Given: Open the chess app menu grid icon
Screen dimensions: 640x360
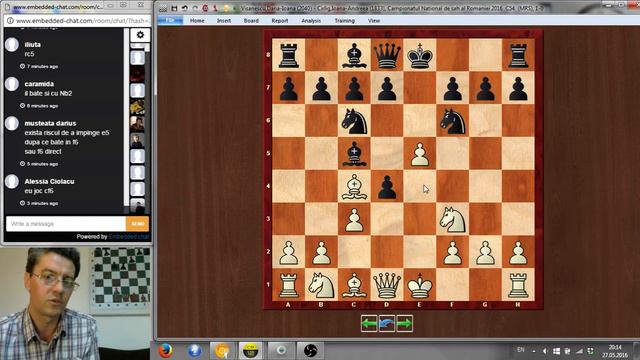Looking at the screenshot, I should pyautogui.click(x=163, y=9).
